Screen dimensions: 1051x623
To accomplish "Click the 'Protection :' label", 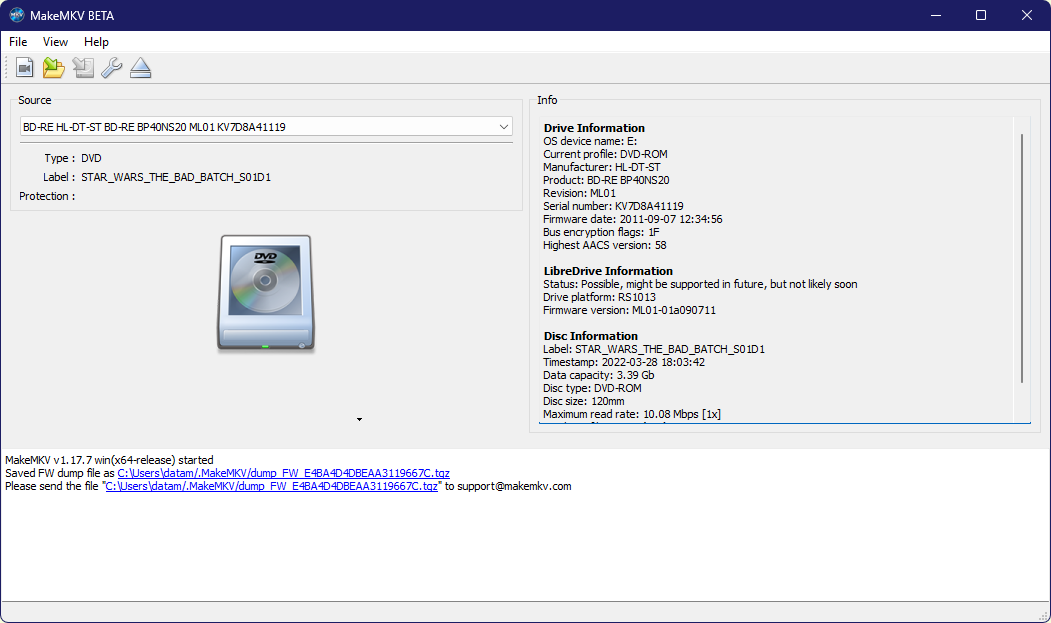I will point(47,196).
